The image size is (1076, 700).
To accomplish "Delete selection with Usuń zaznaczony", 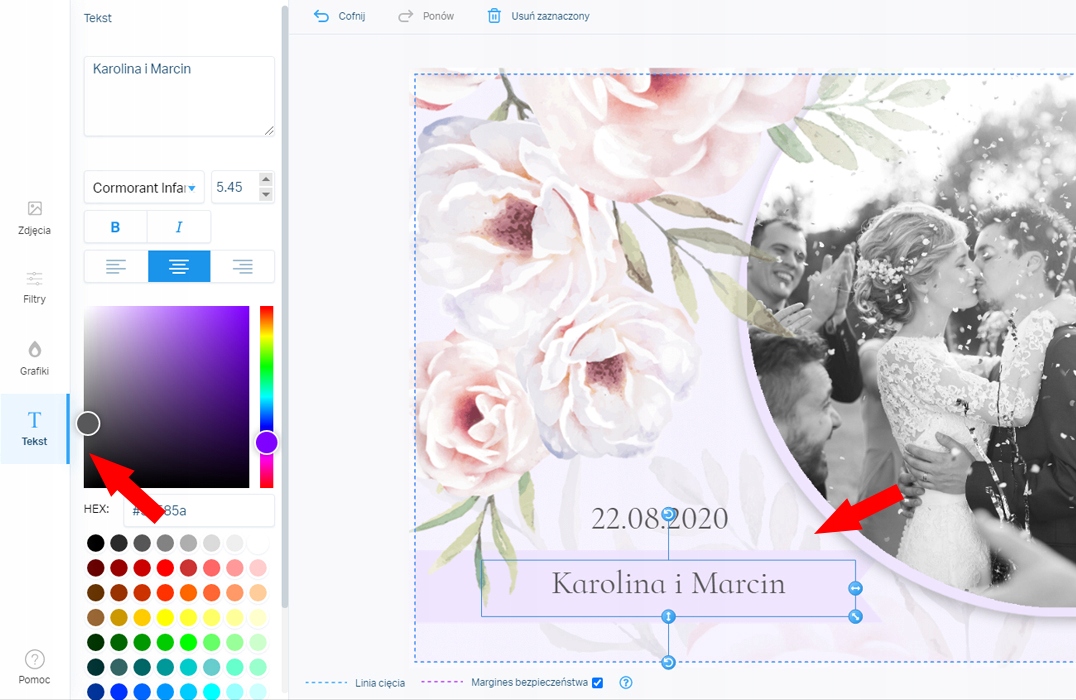I will (x=538, y=16).
